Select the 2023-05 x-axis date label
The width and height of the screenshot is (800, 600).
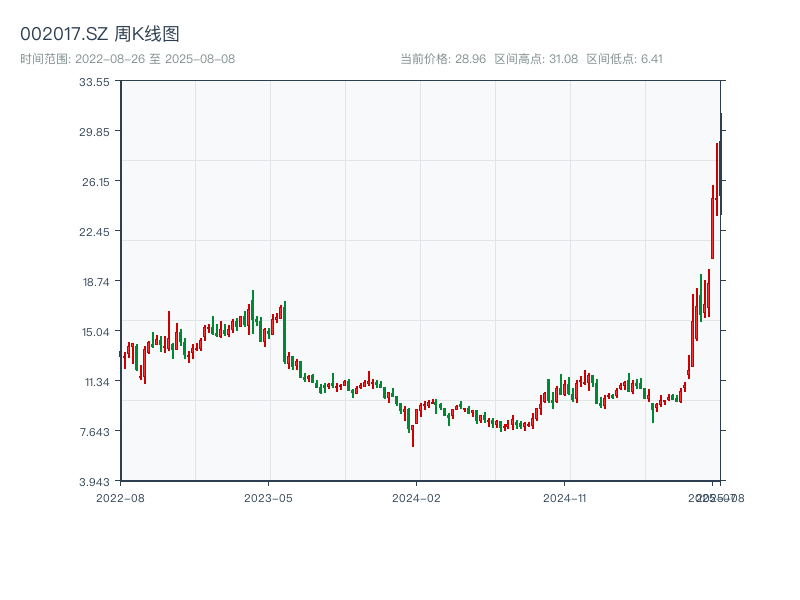[x=268, y=497]
